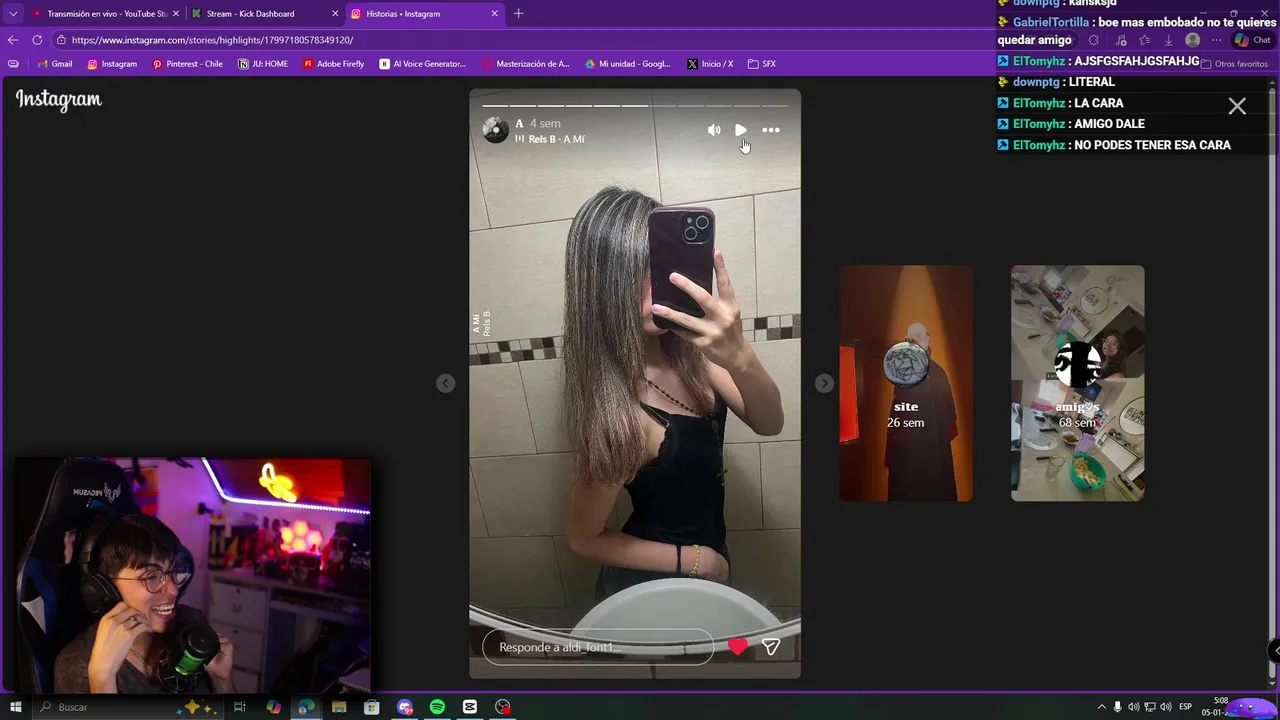
Task: Open File Explorer from the taskbar
Action: click(339, 707)
